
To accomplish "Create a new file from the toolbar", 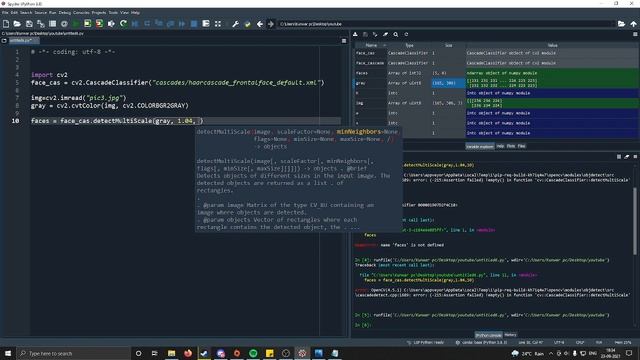I will (6, 24).
